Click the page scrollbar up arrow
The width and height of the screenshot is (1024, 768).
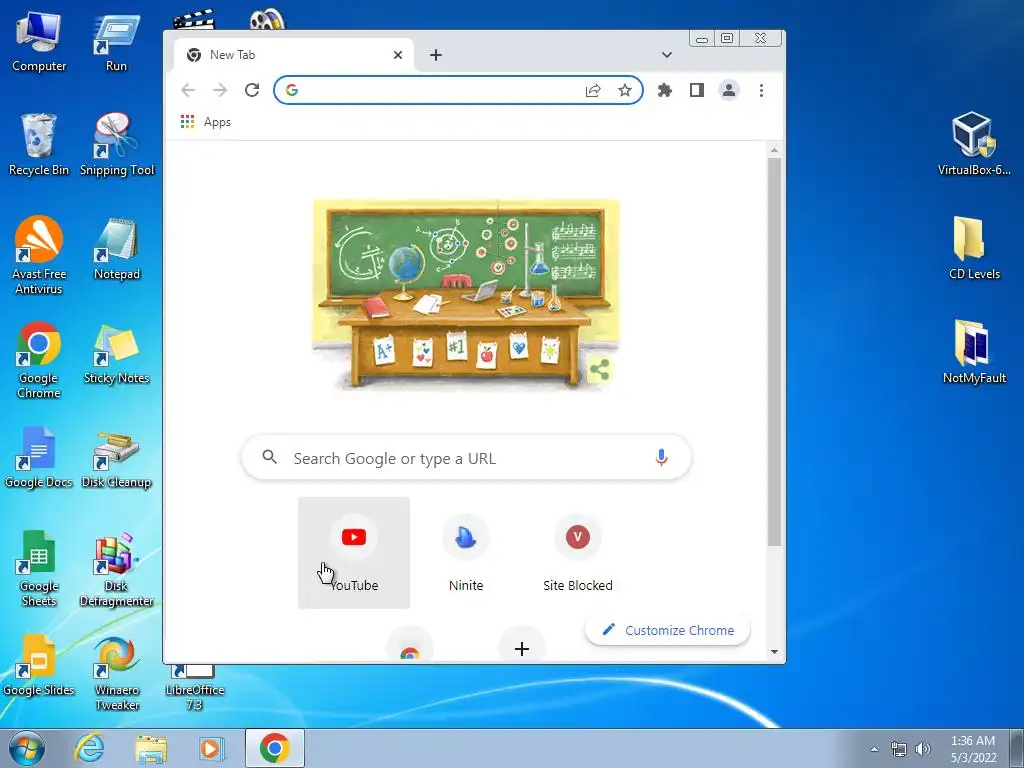pos(775,151)
